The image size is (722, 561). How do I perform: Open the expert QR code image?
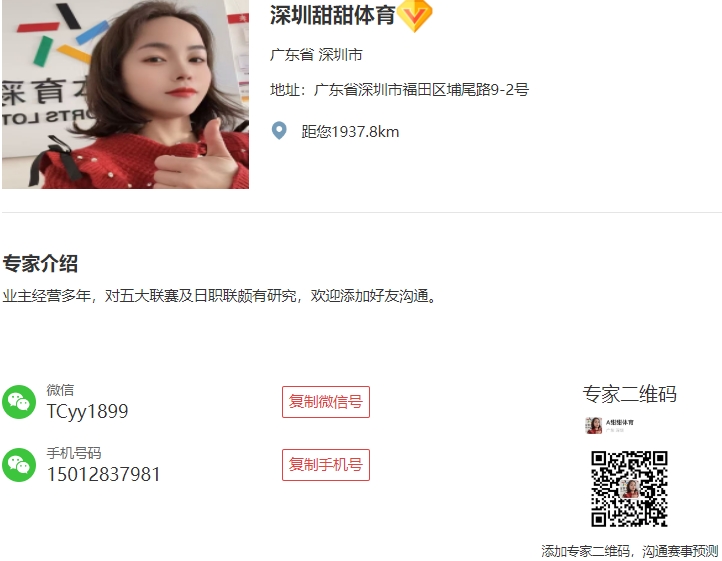[x=629, y=489]
